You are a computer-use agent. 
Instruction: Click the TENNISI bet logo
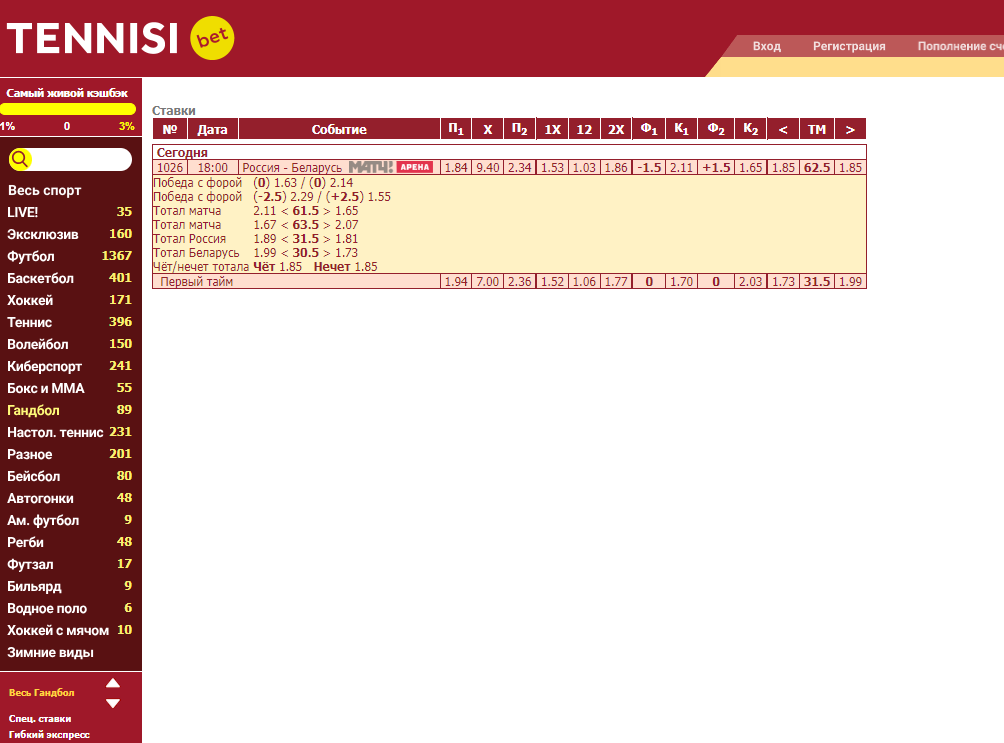[x=120, y=38]
